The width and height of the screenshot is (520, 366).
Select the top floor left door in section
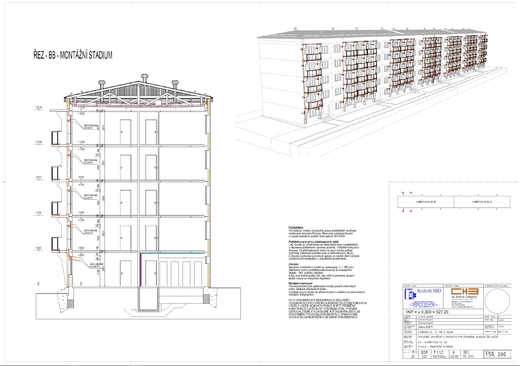click(125, 132)
